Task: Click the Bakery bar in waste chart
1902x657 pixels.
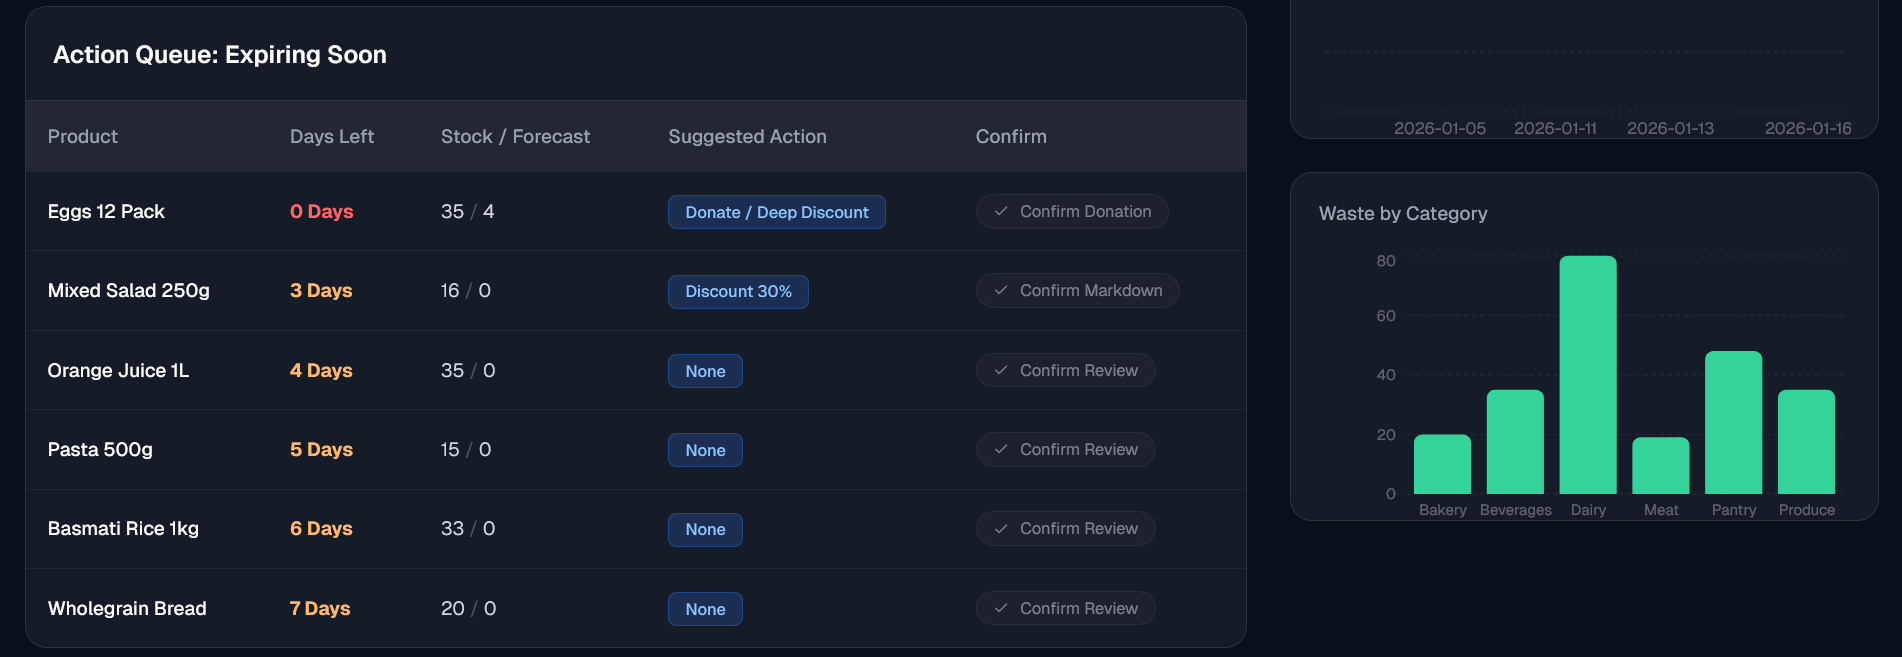Action: click(1442, 464)
